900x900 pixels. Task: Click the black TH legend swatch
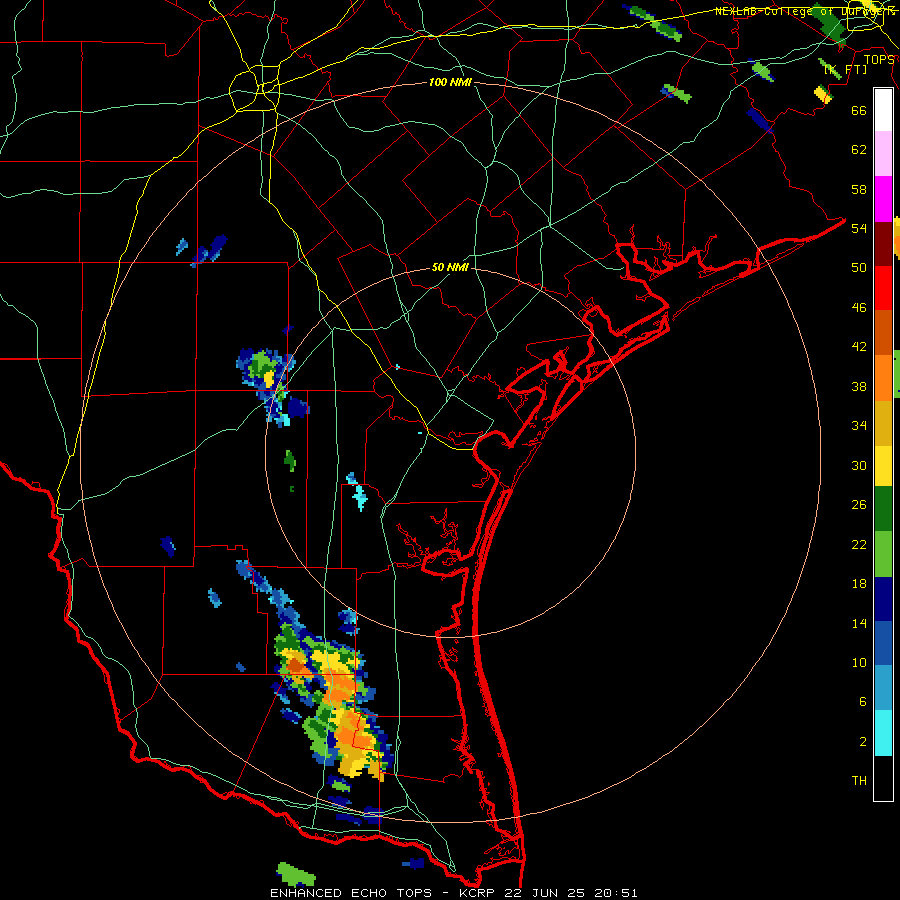(x=883, y=778)
